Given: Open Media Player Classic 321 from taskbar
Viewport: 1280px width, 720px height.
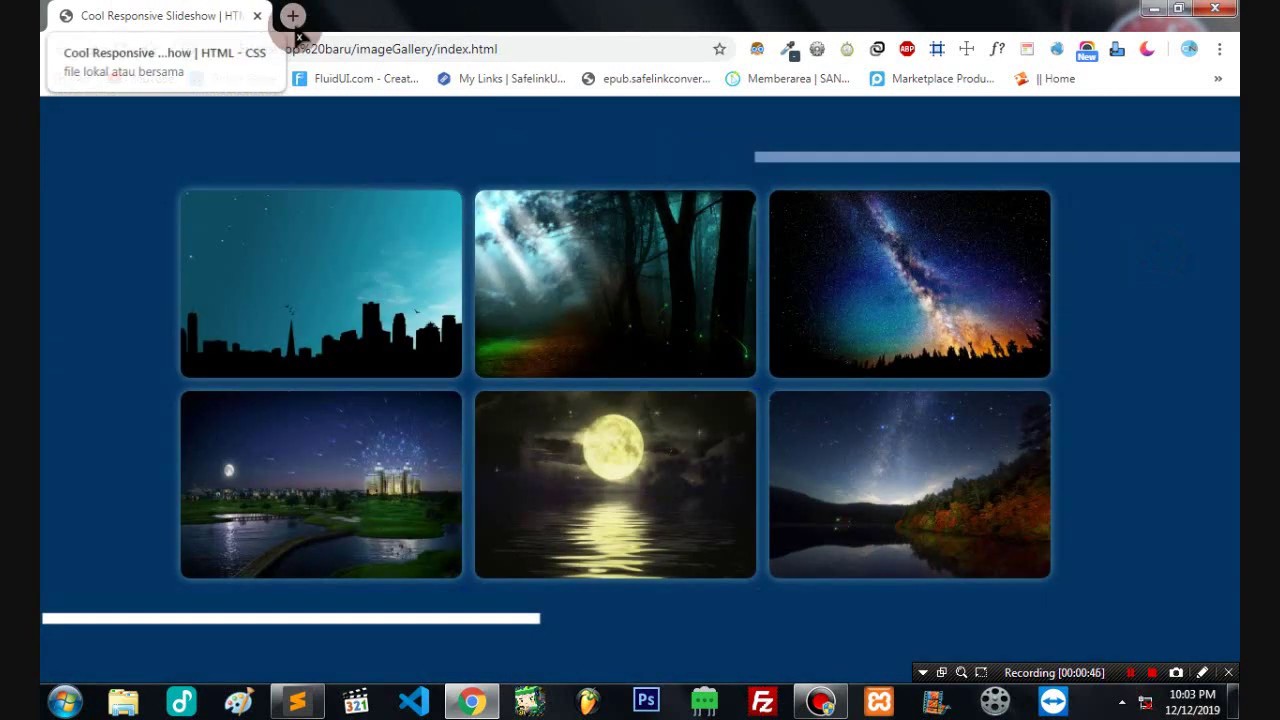Looking at the screenshot, I should [x=355, y=702].
